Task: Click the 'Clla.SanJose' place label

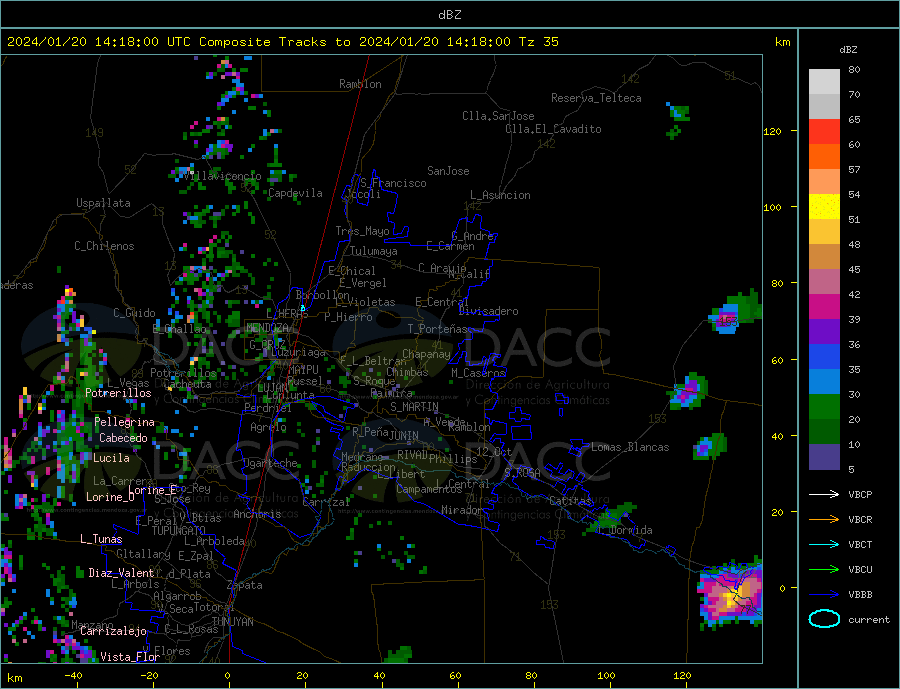Action: 498,116
